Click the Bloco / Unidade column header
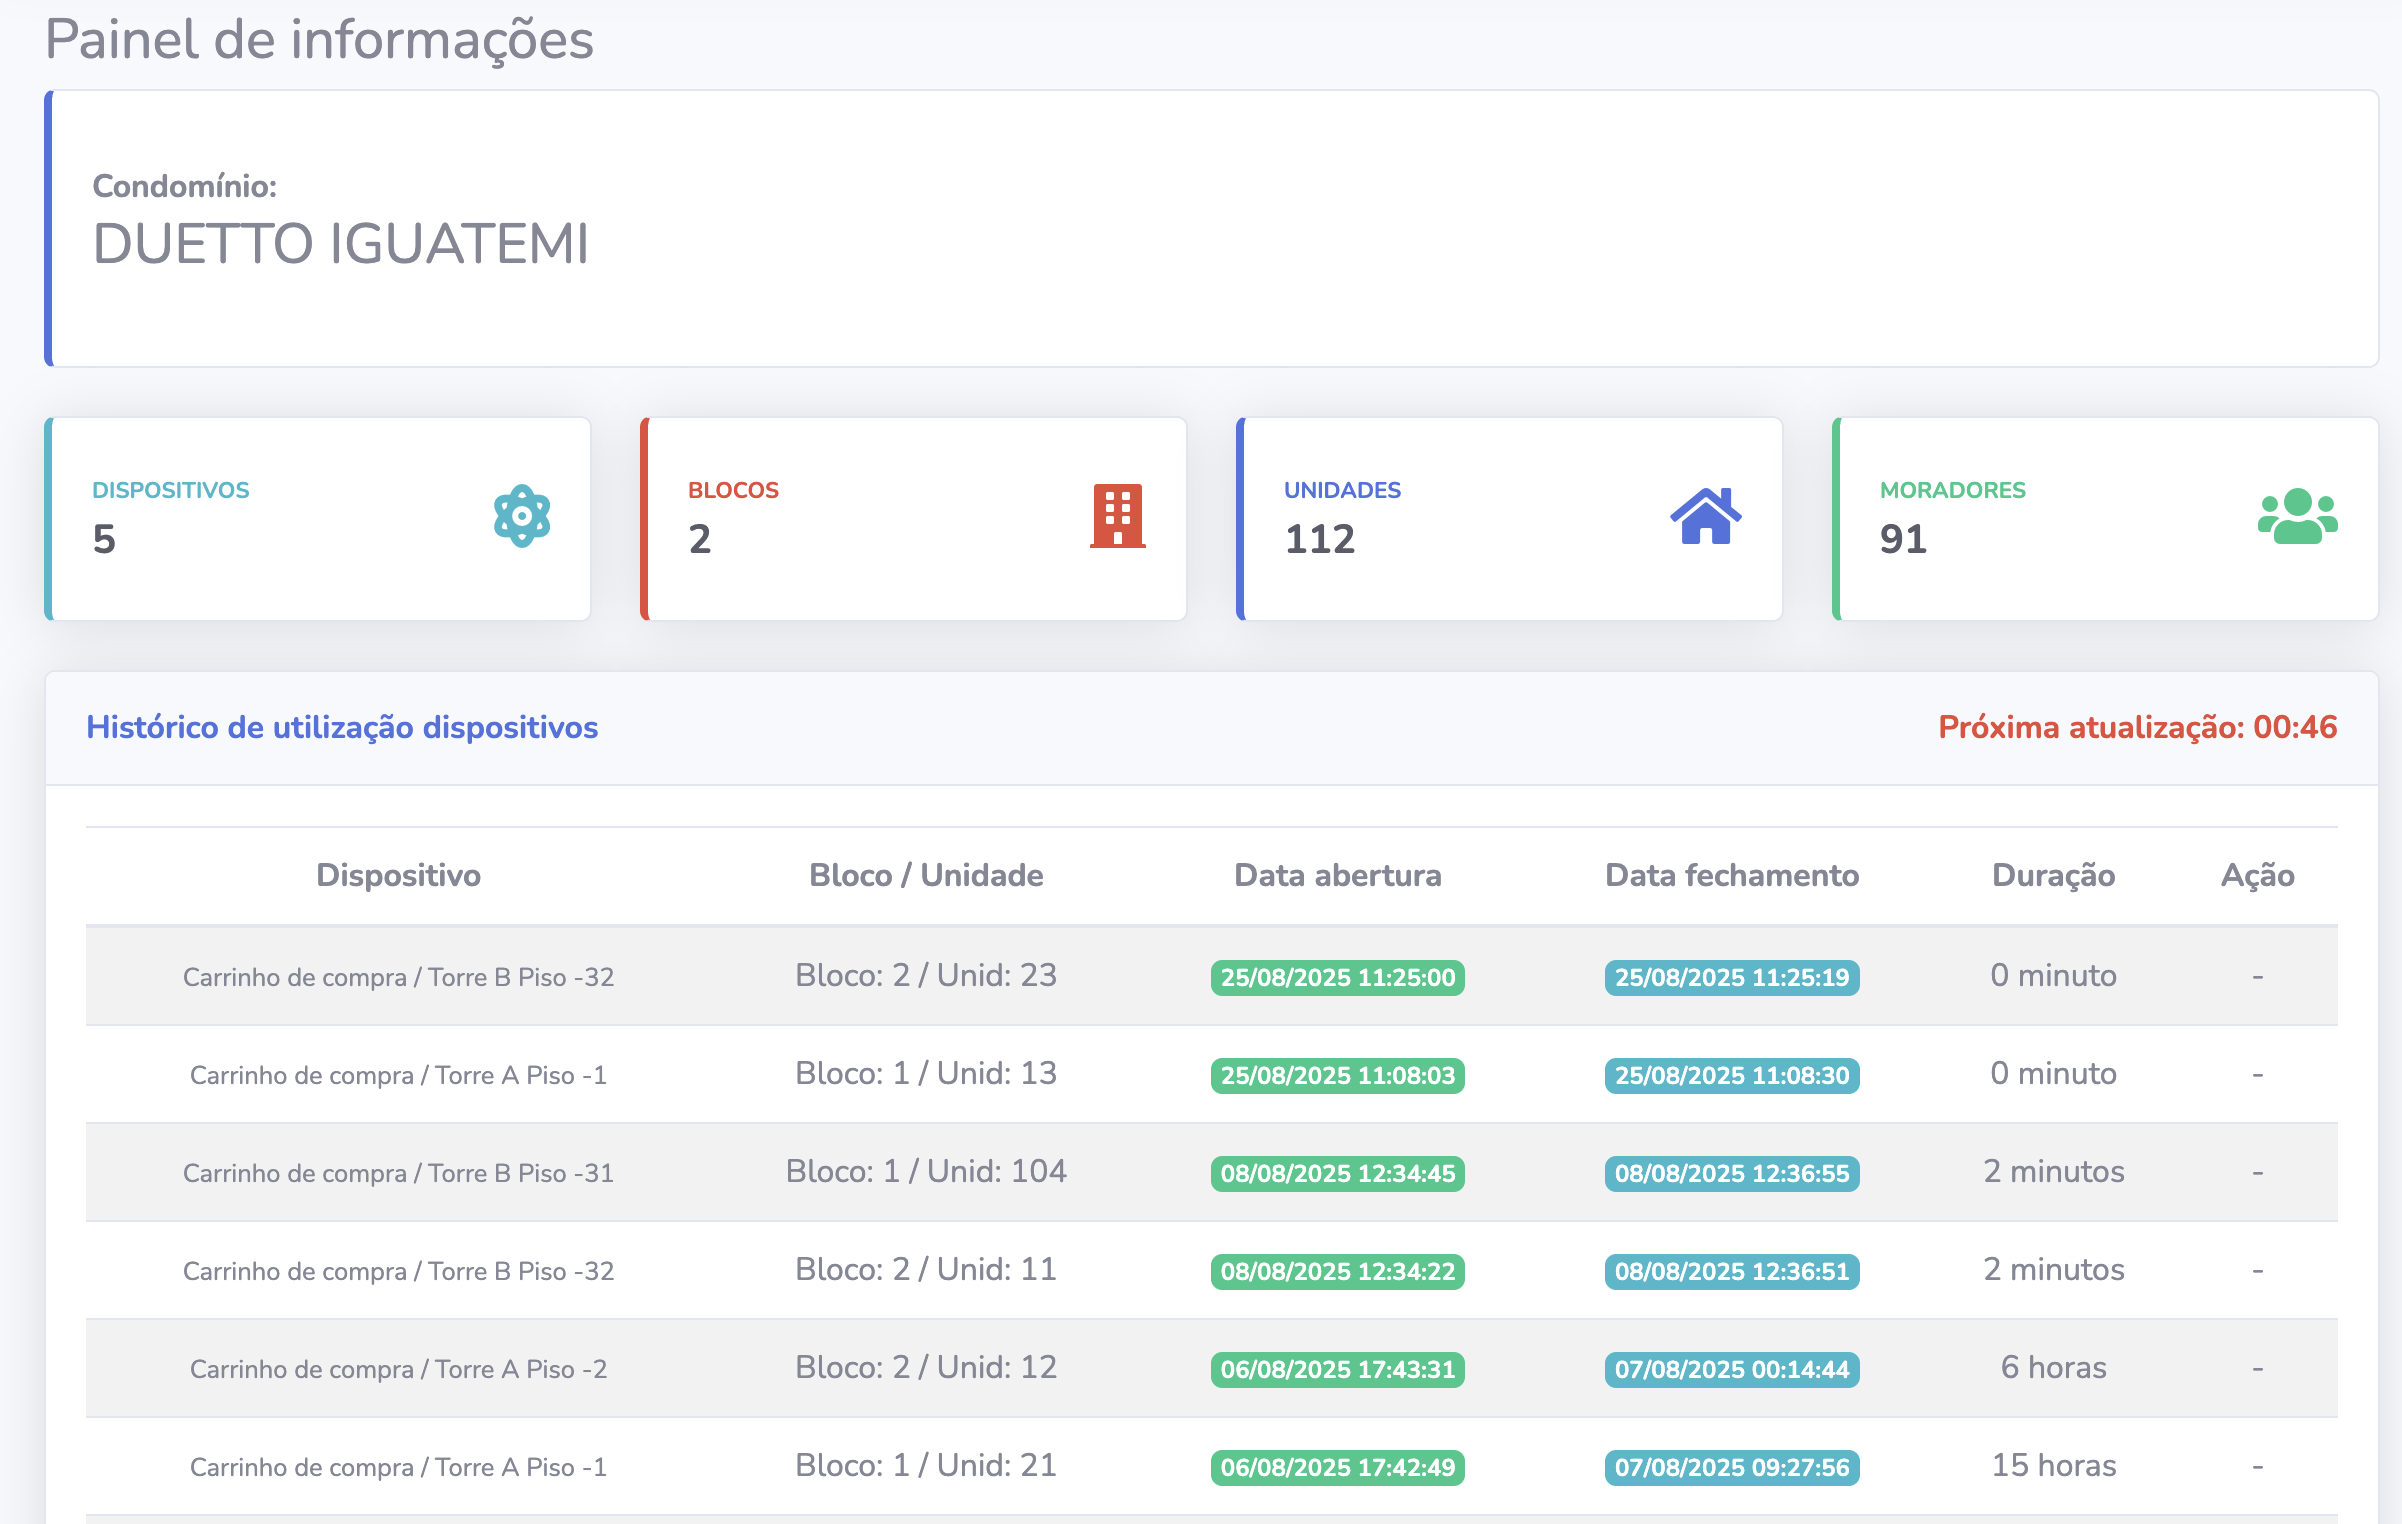Image resolution: width=2402 pixels, height=1524 pixels. tap(926, 875)
